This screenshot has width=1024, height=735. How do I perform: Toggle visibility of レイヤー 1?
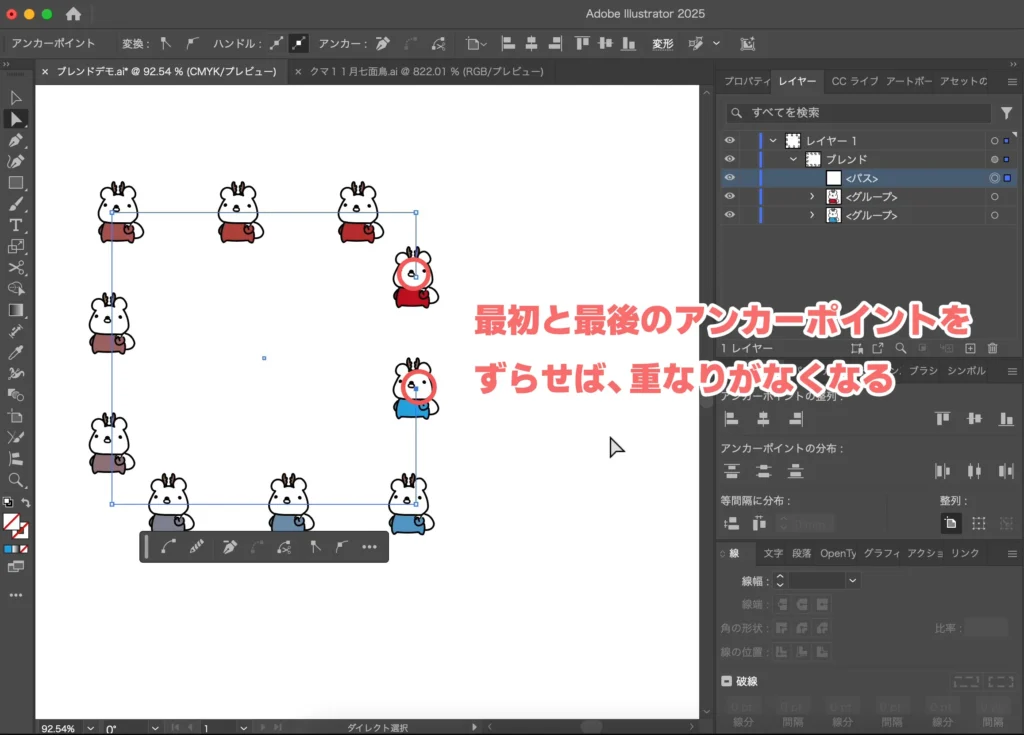(730, 140)
